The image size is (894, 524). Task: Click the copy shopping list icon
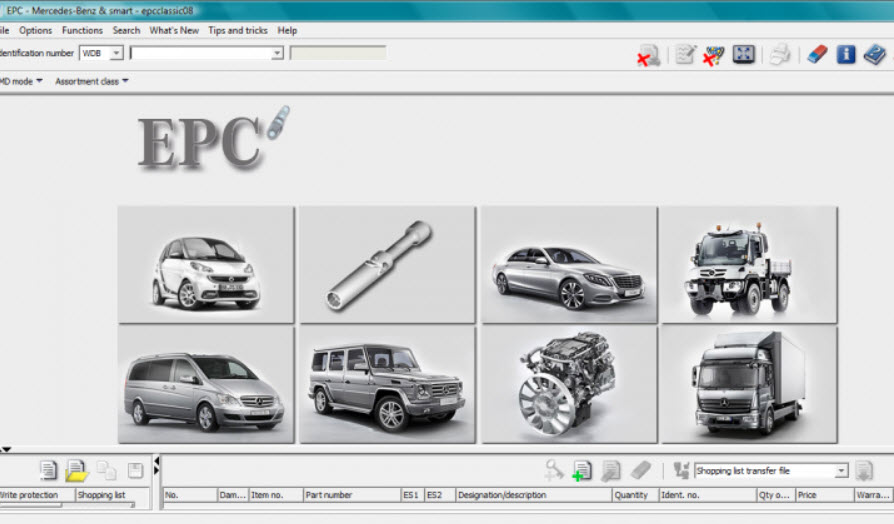coord(106,470)
